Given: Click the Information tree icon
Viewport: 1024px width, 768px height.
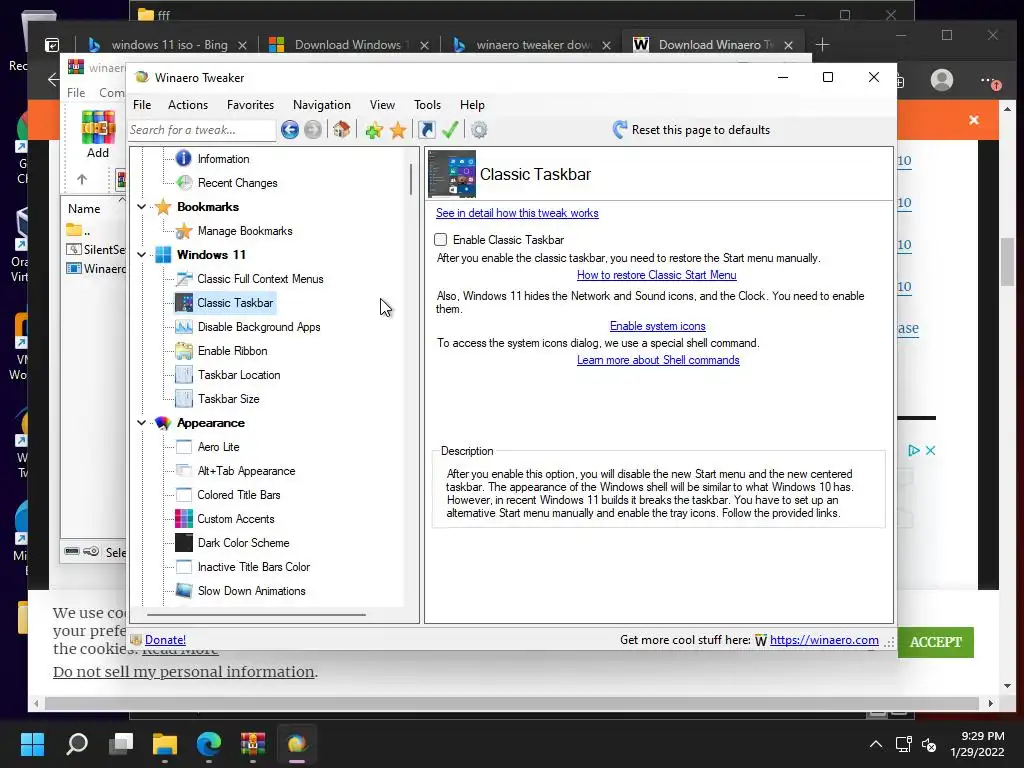Looking at the screenshot, I should point(184,158).
